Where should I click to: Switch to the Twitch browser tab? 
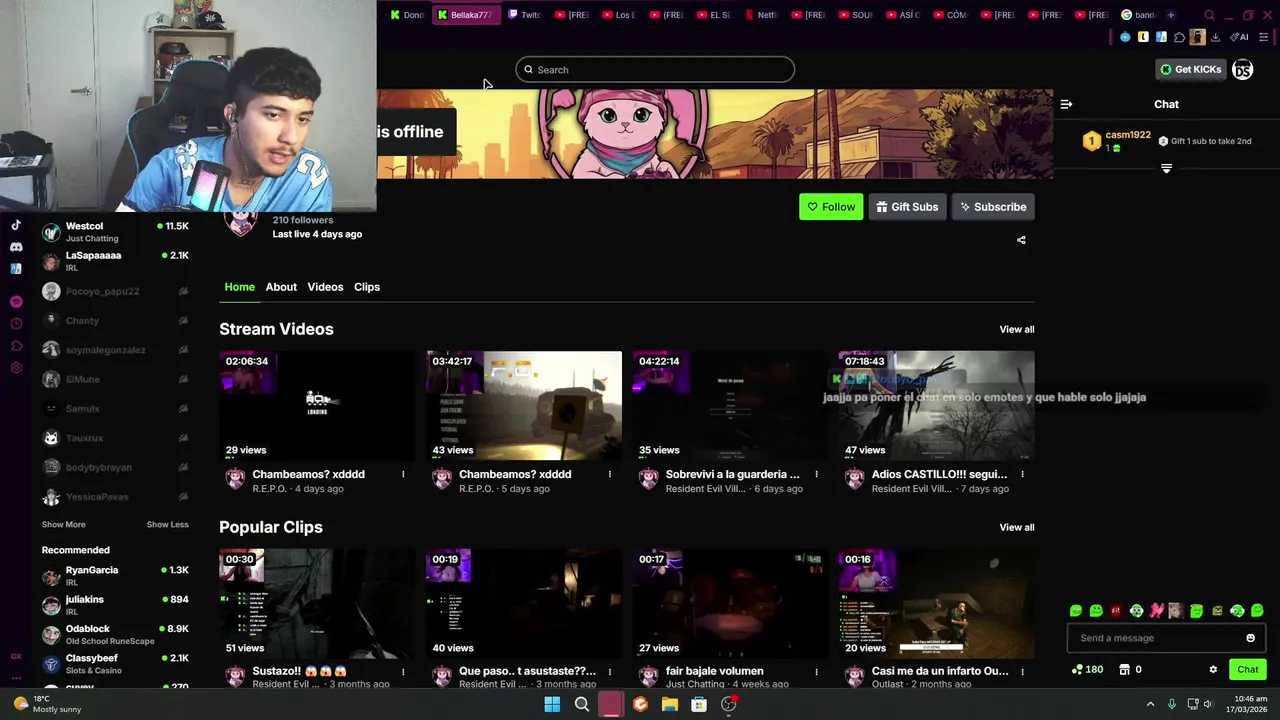point(526,15)
